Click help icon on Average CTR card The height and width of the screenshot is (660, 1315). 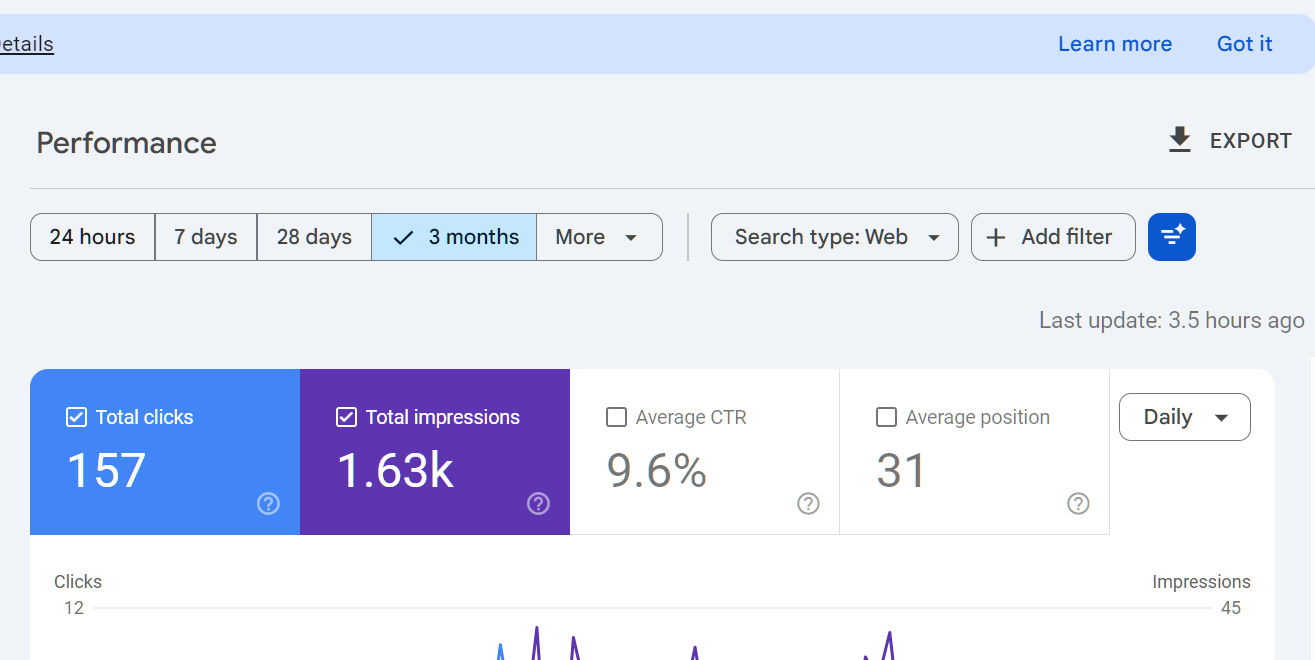(808, 504)
